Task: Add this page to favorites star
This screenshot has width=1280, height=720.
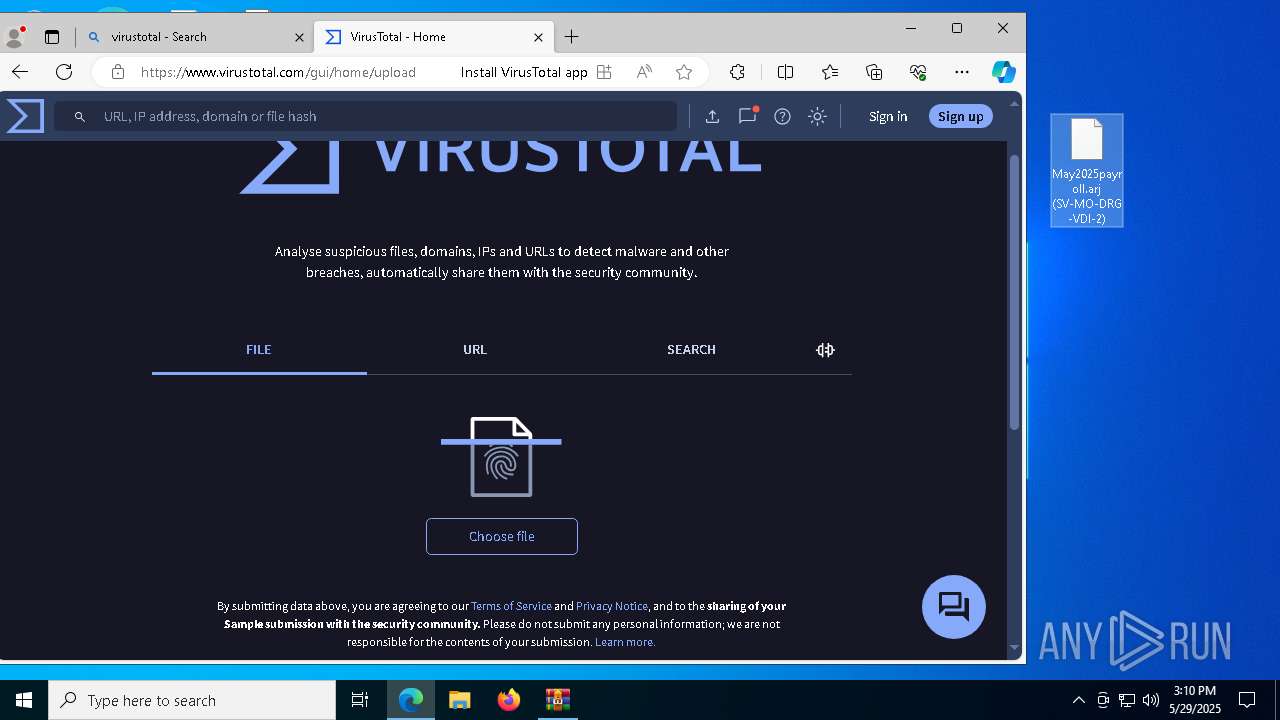Action: tap(684, 72)
